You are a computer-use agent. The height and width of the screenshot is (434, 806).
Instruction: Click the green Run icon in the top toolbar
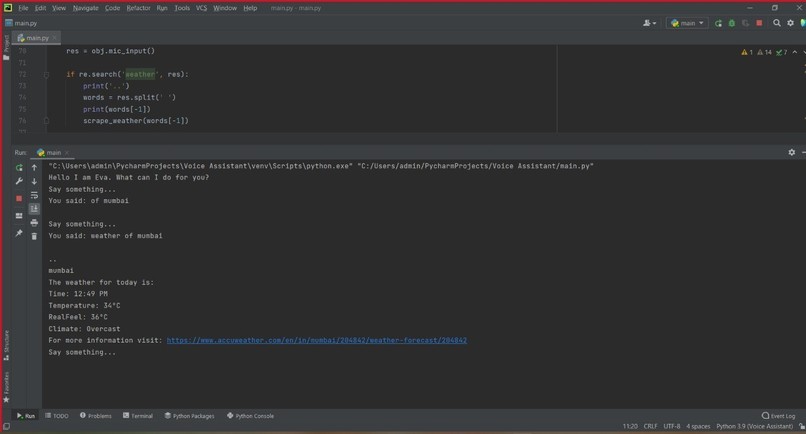[x=718, y=23]
